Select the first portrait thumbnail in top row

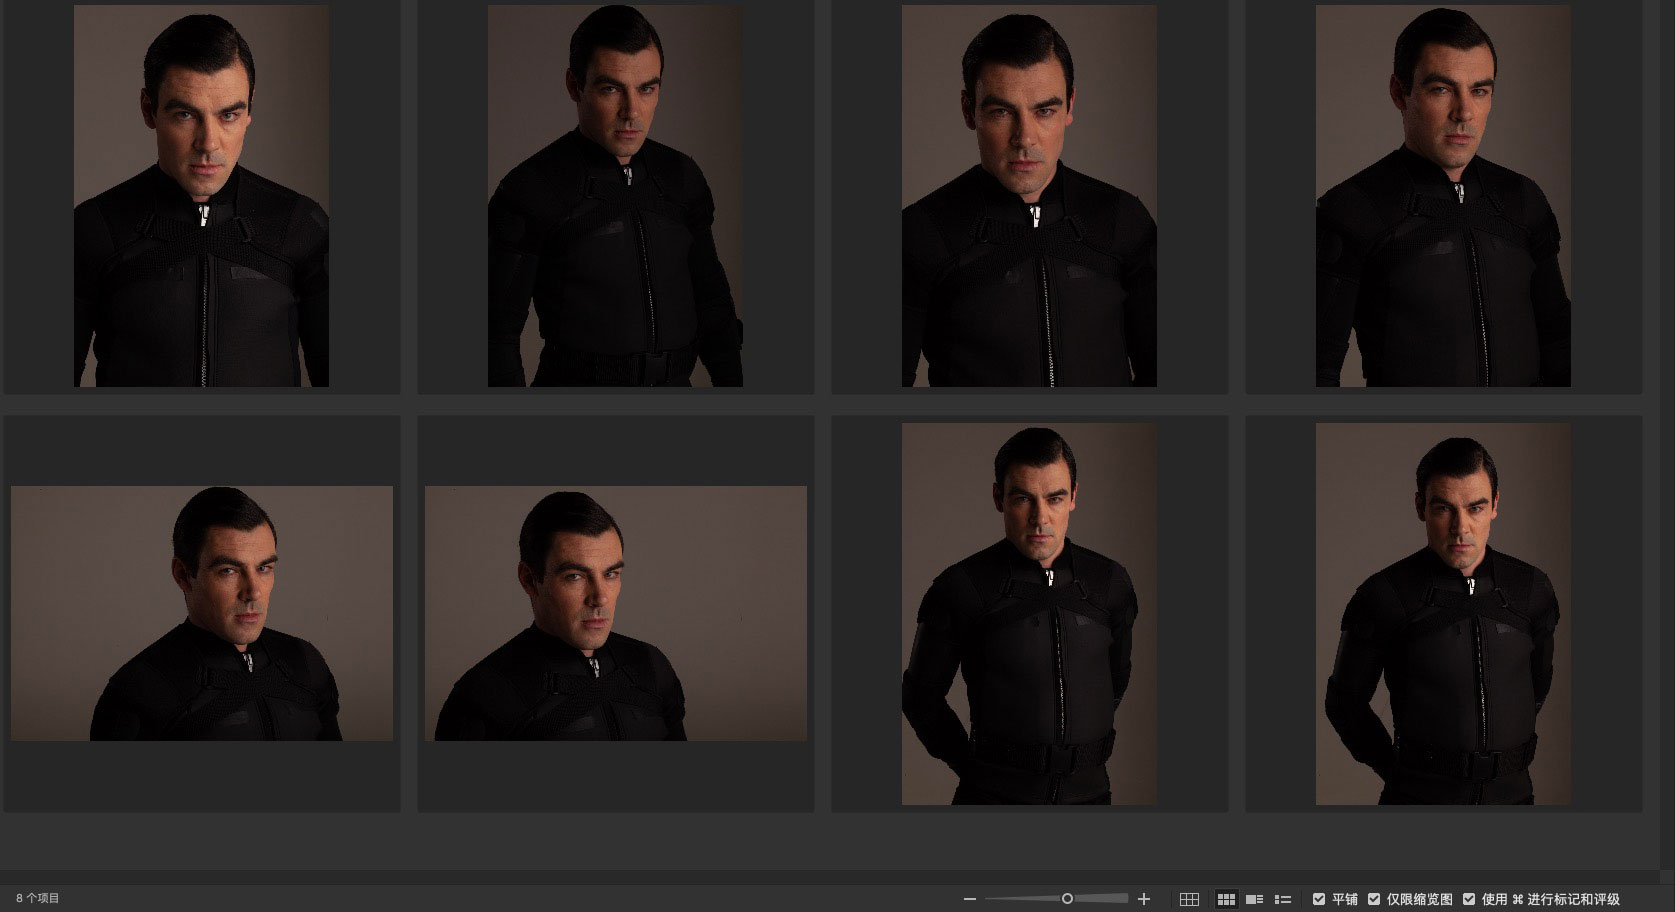pyautogui.click(x=201, y=196)
